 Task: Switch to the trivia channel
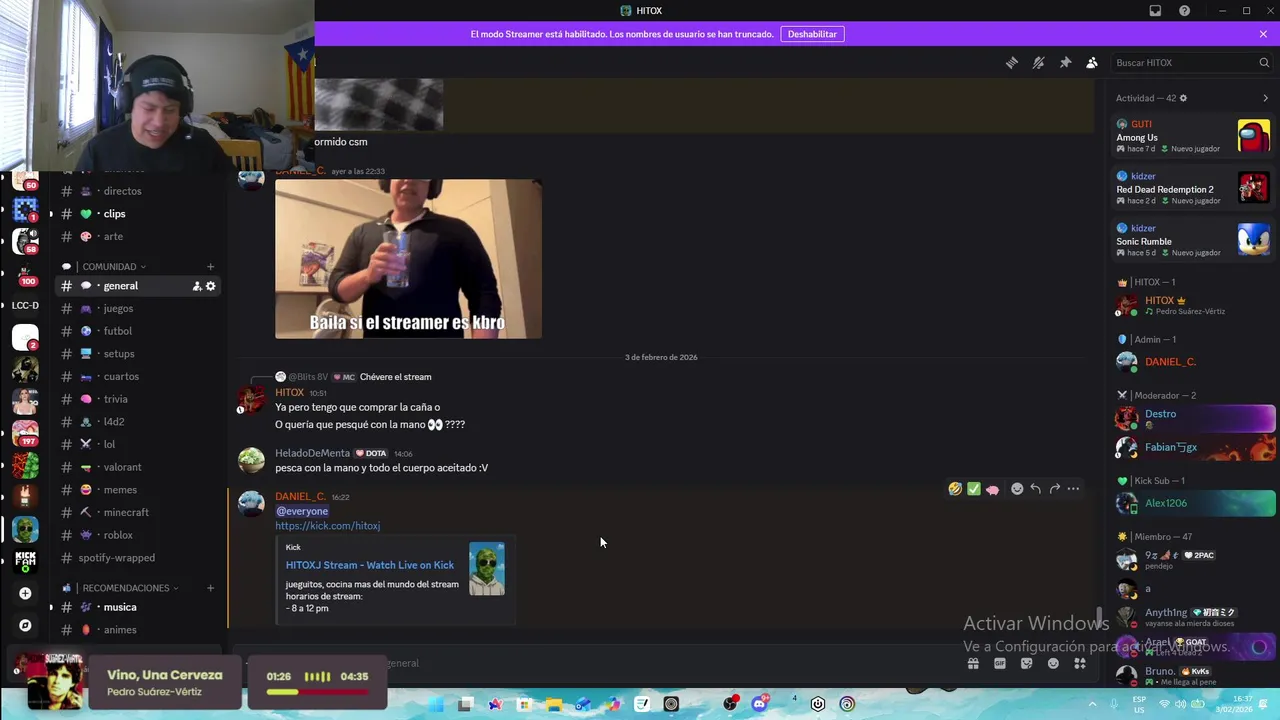[x=138, y=399]
